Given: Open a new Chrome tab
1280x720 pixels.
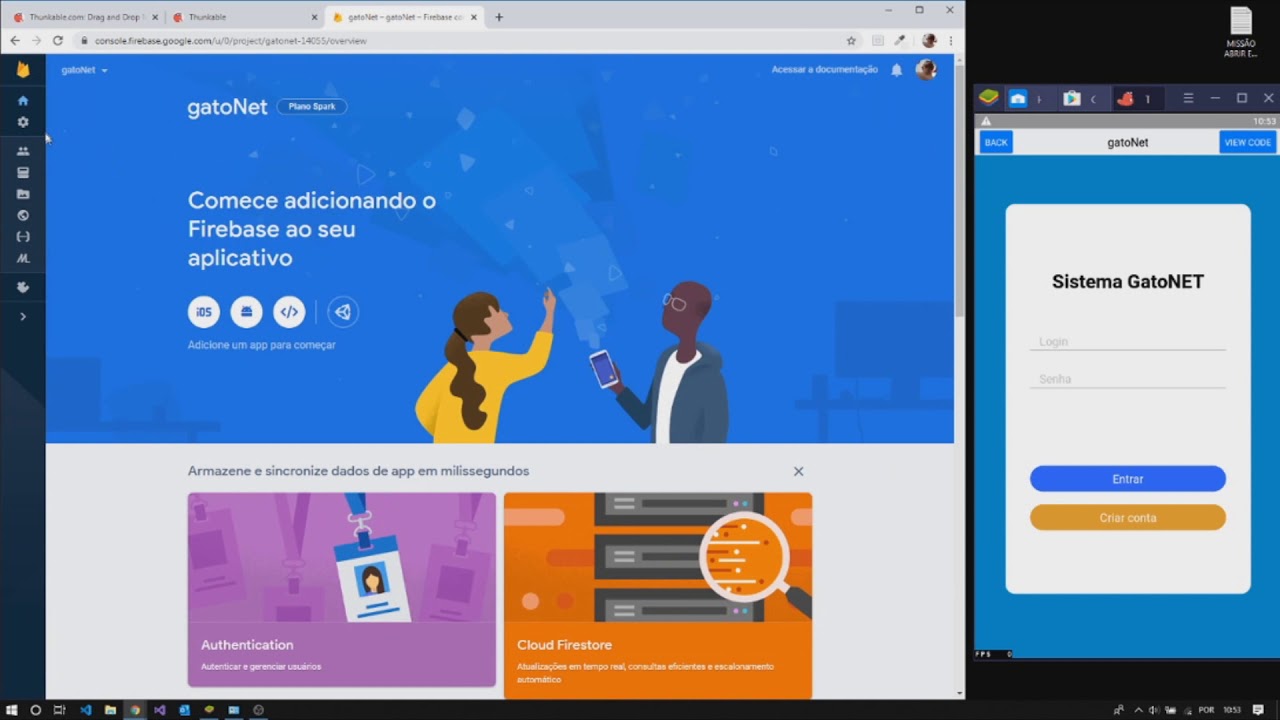Looking at the screenshot, I should [499, 17].
